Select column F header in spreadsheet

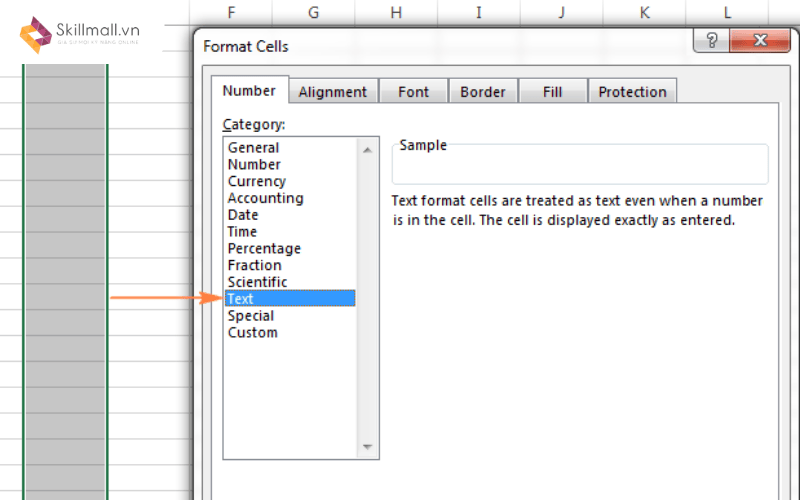[x=231, y=12]
